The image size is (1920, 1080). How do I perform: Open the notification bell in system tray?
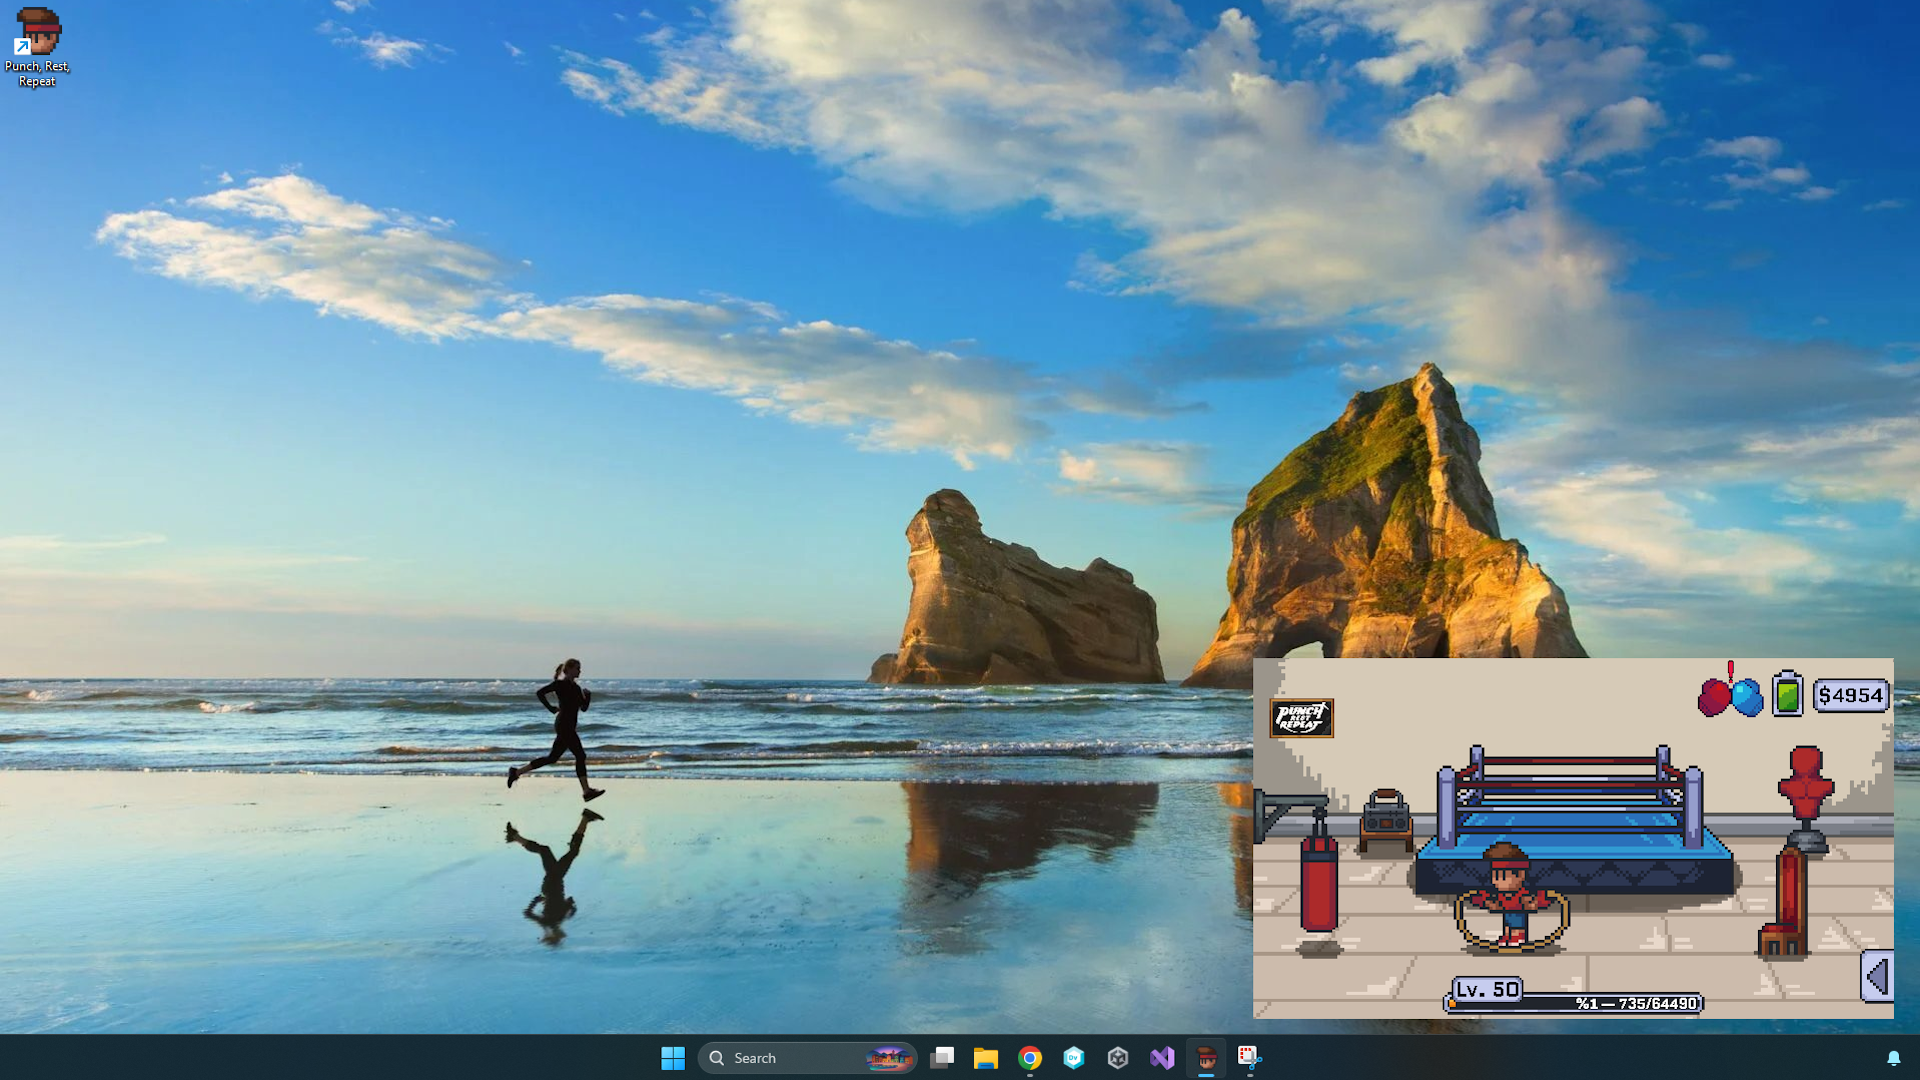pyautogui.click(x=1894, y=1058)
